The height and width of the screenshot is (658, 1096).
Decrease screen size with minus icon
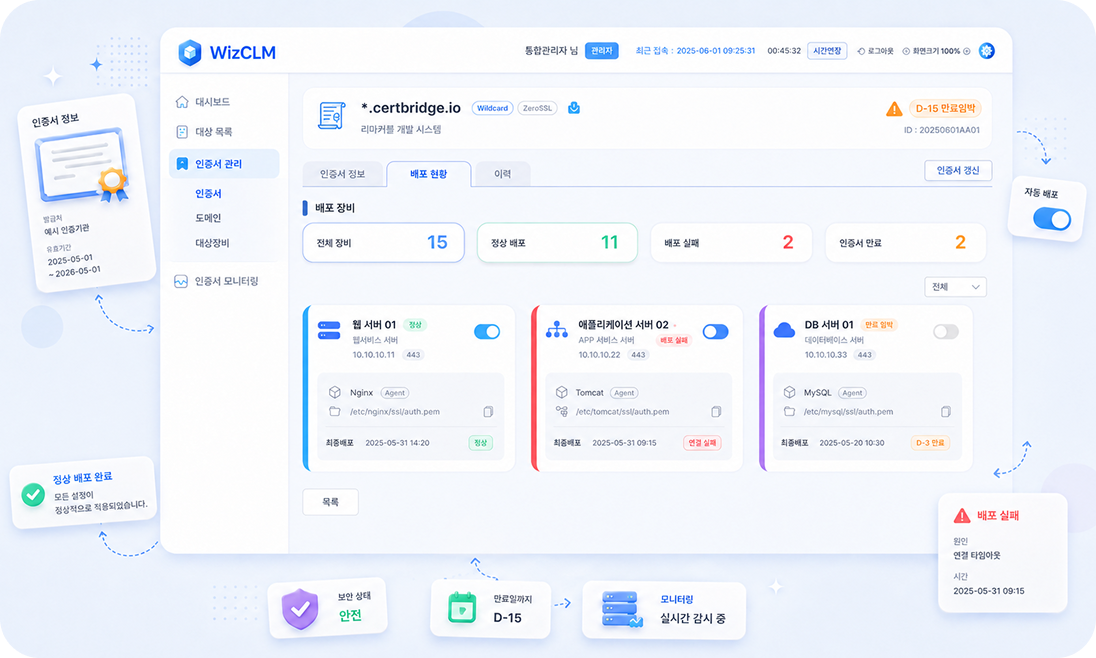pyautogui.click(x=906, y=51)
